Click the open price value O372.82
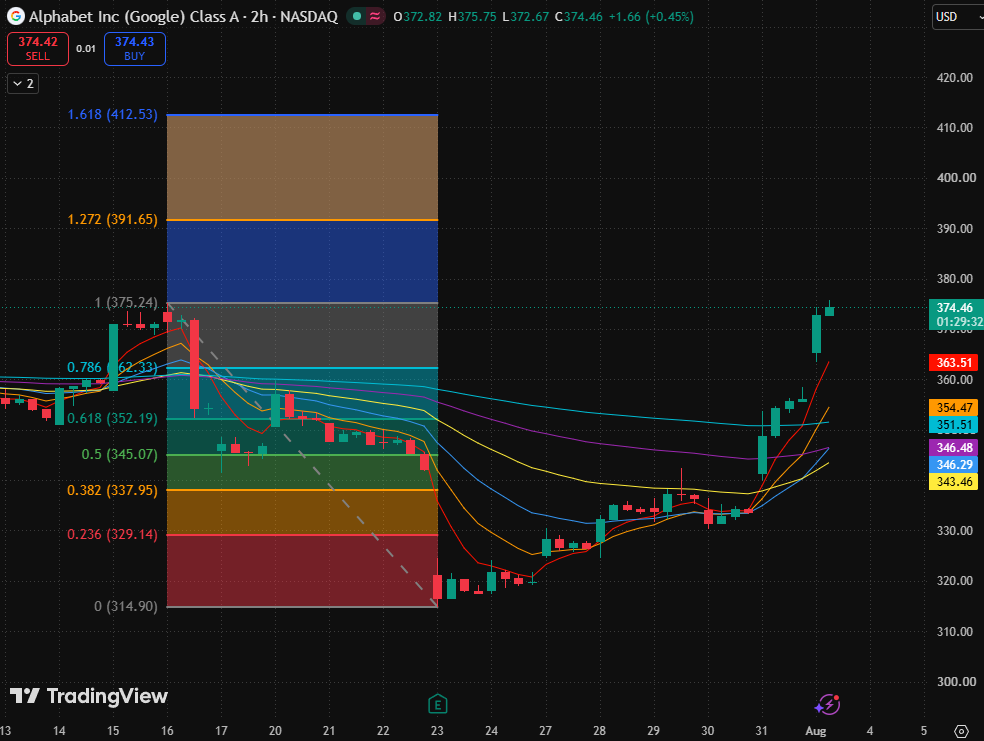The image size is (984, 741). click(x=418, y=17)
